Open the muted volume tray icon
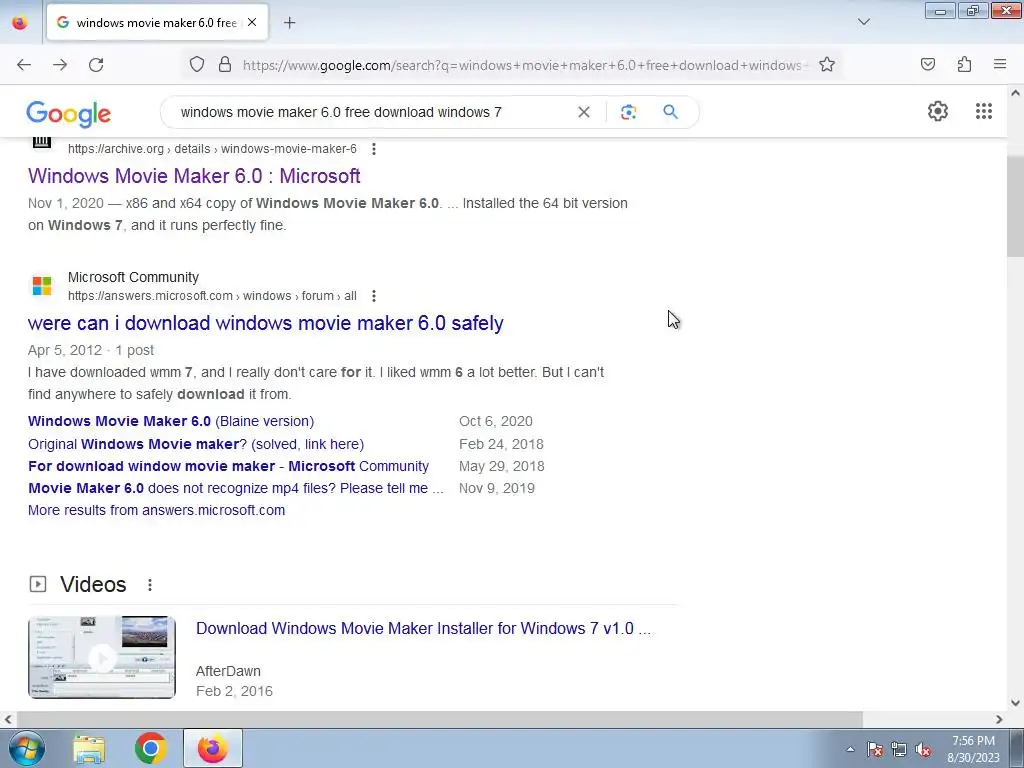The image size is (1024, 768). coord(923,749)
